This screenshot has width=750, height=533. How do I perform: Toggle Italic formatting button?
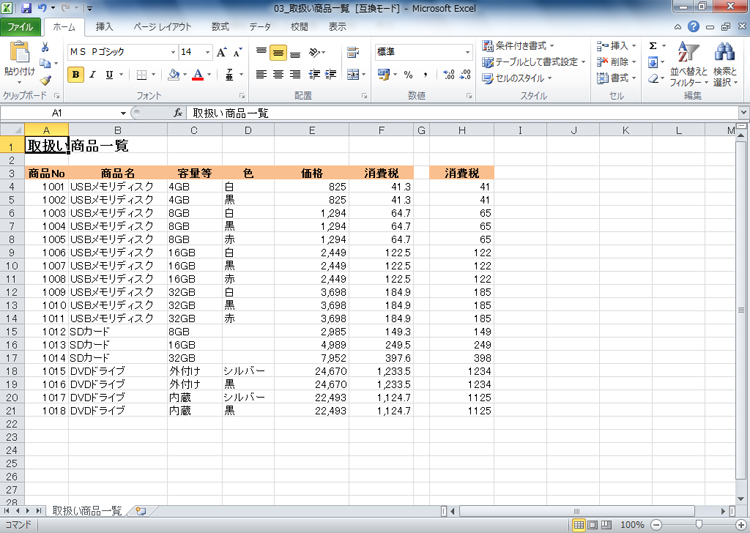coord(93,75)
